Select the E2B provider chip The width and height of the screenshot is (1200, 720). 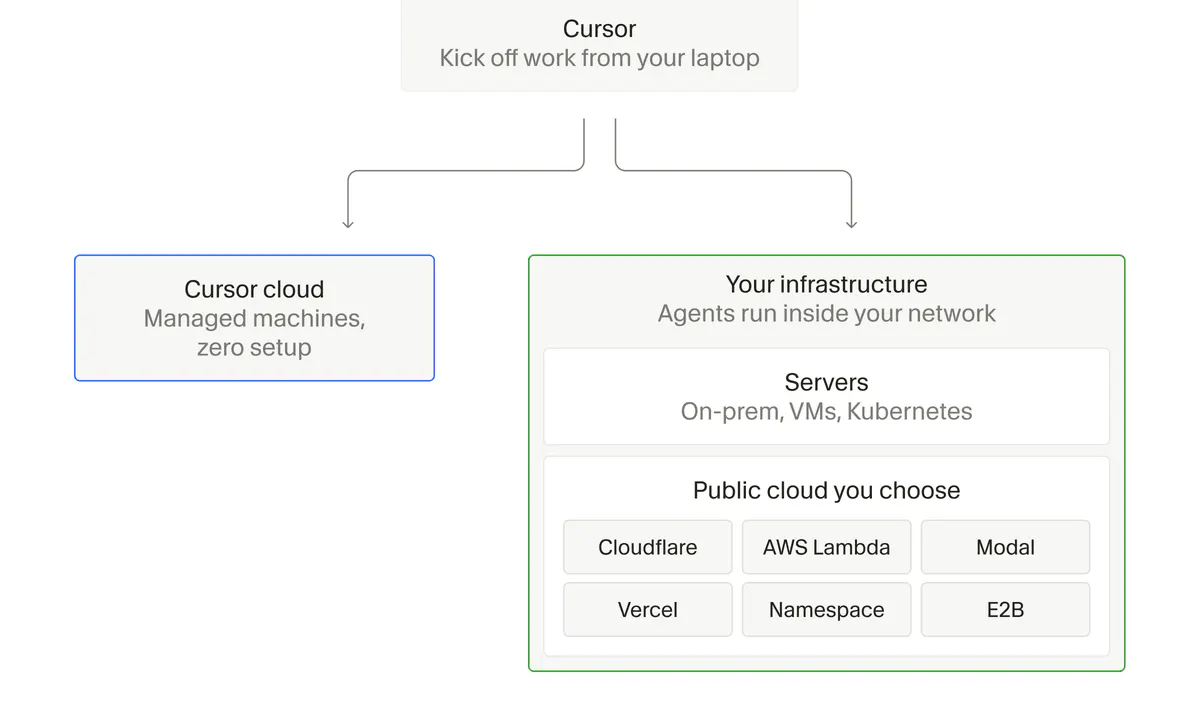[1005, 610]
